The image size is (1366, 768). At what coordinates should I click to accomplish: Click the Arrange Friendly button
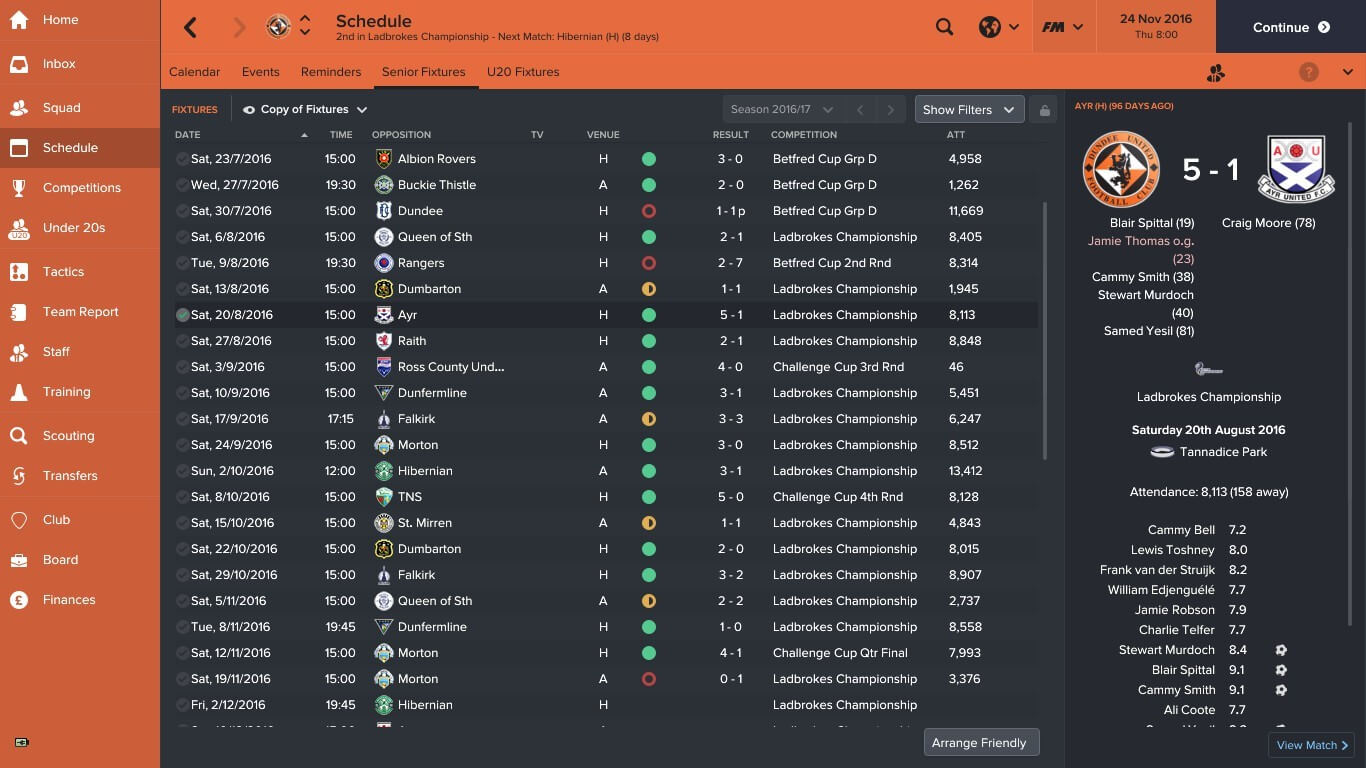point(981,743)
